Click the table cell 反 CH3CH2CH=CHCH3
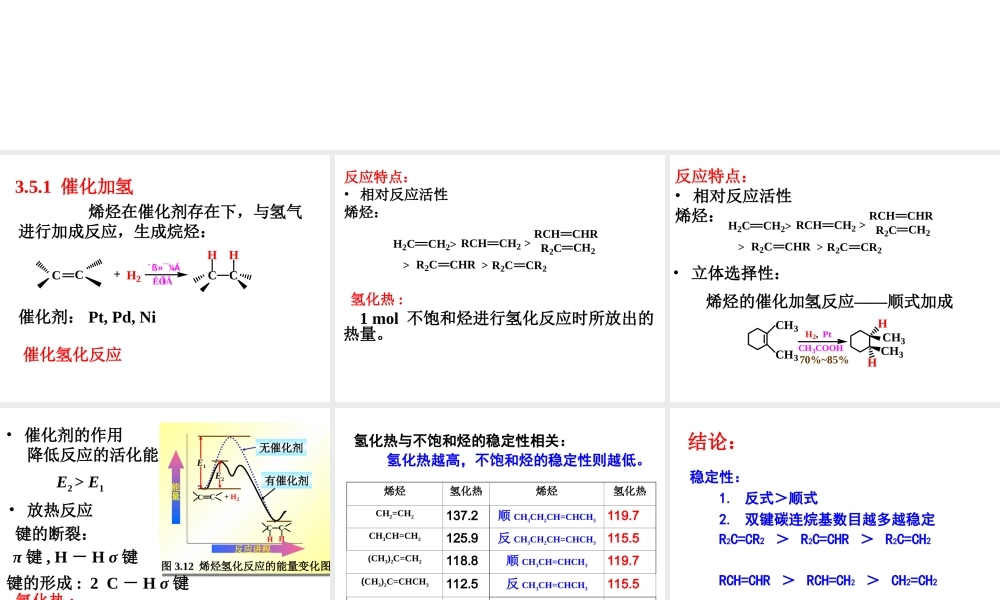The height and width of the screenshot is (600, 1000). 547,538
